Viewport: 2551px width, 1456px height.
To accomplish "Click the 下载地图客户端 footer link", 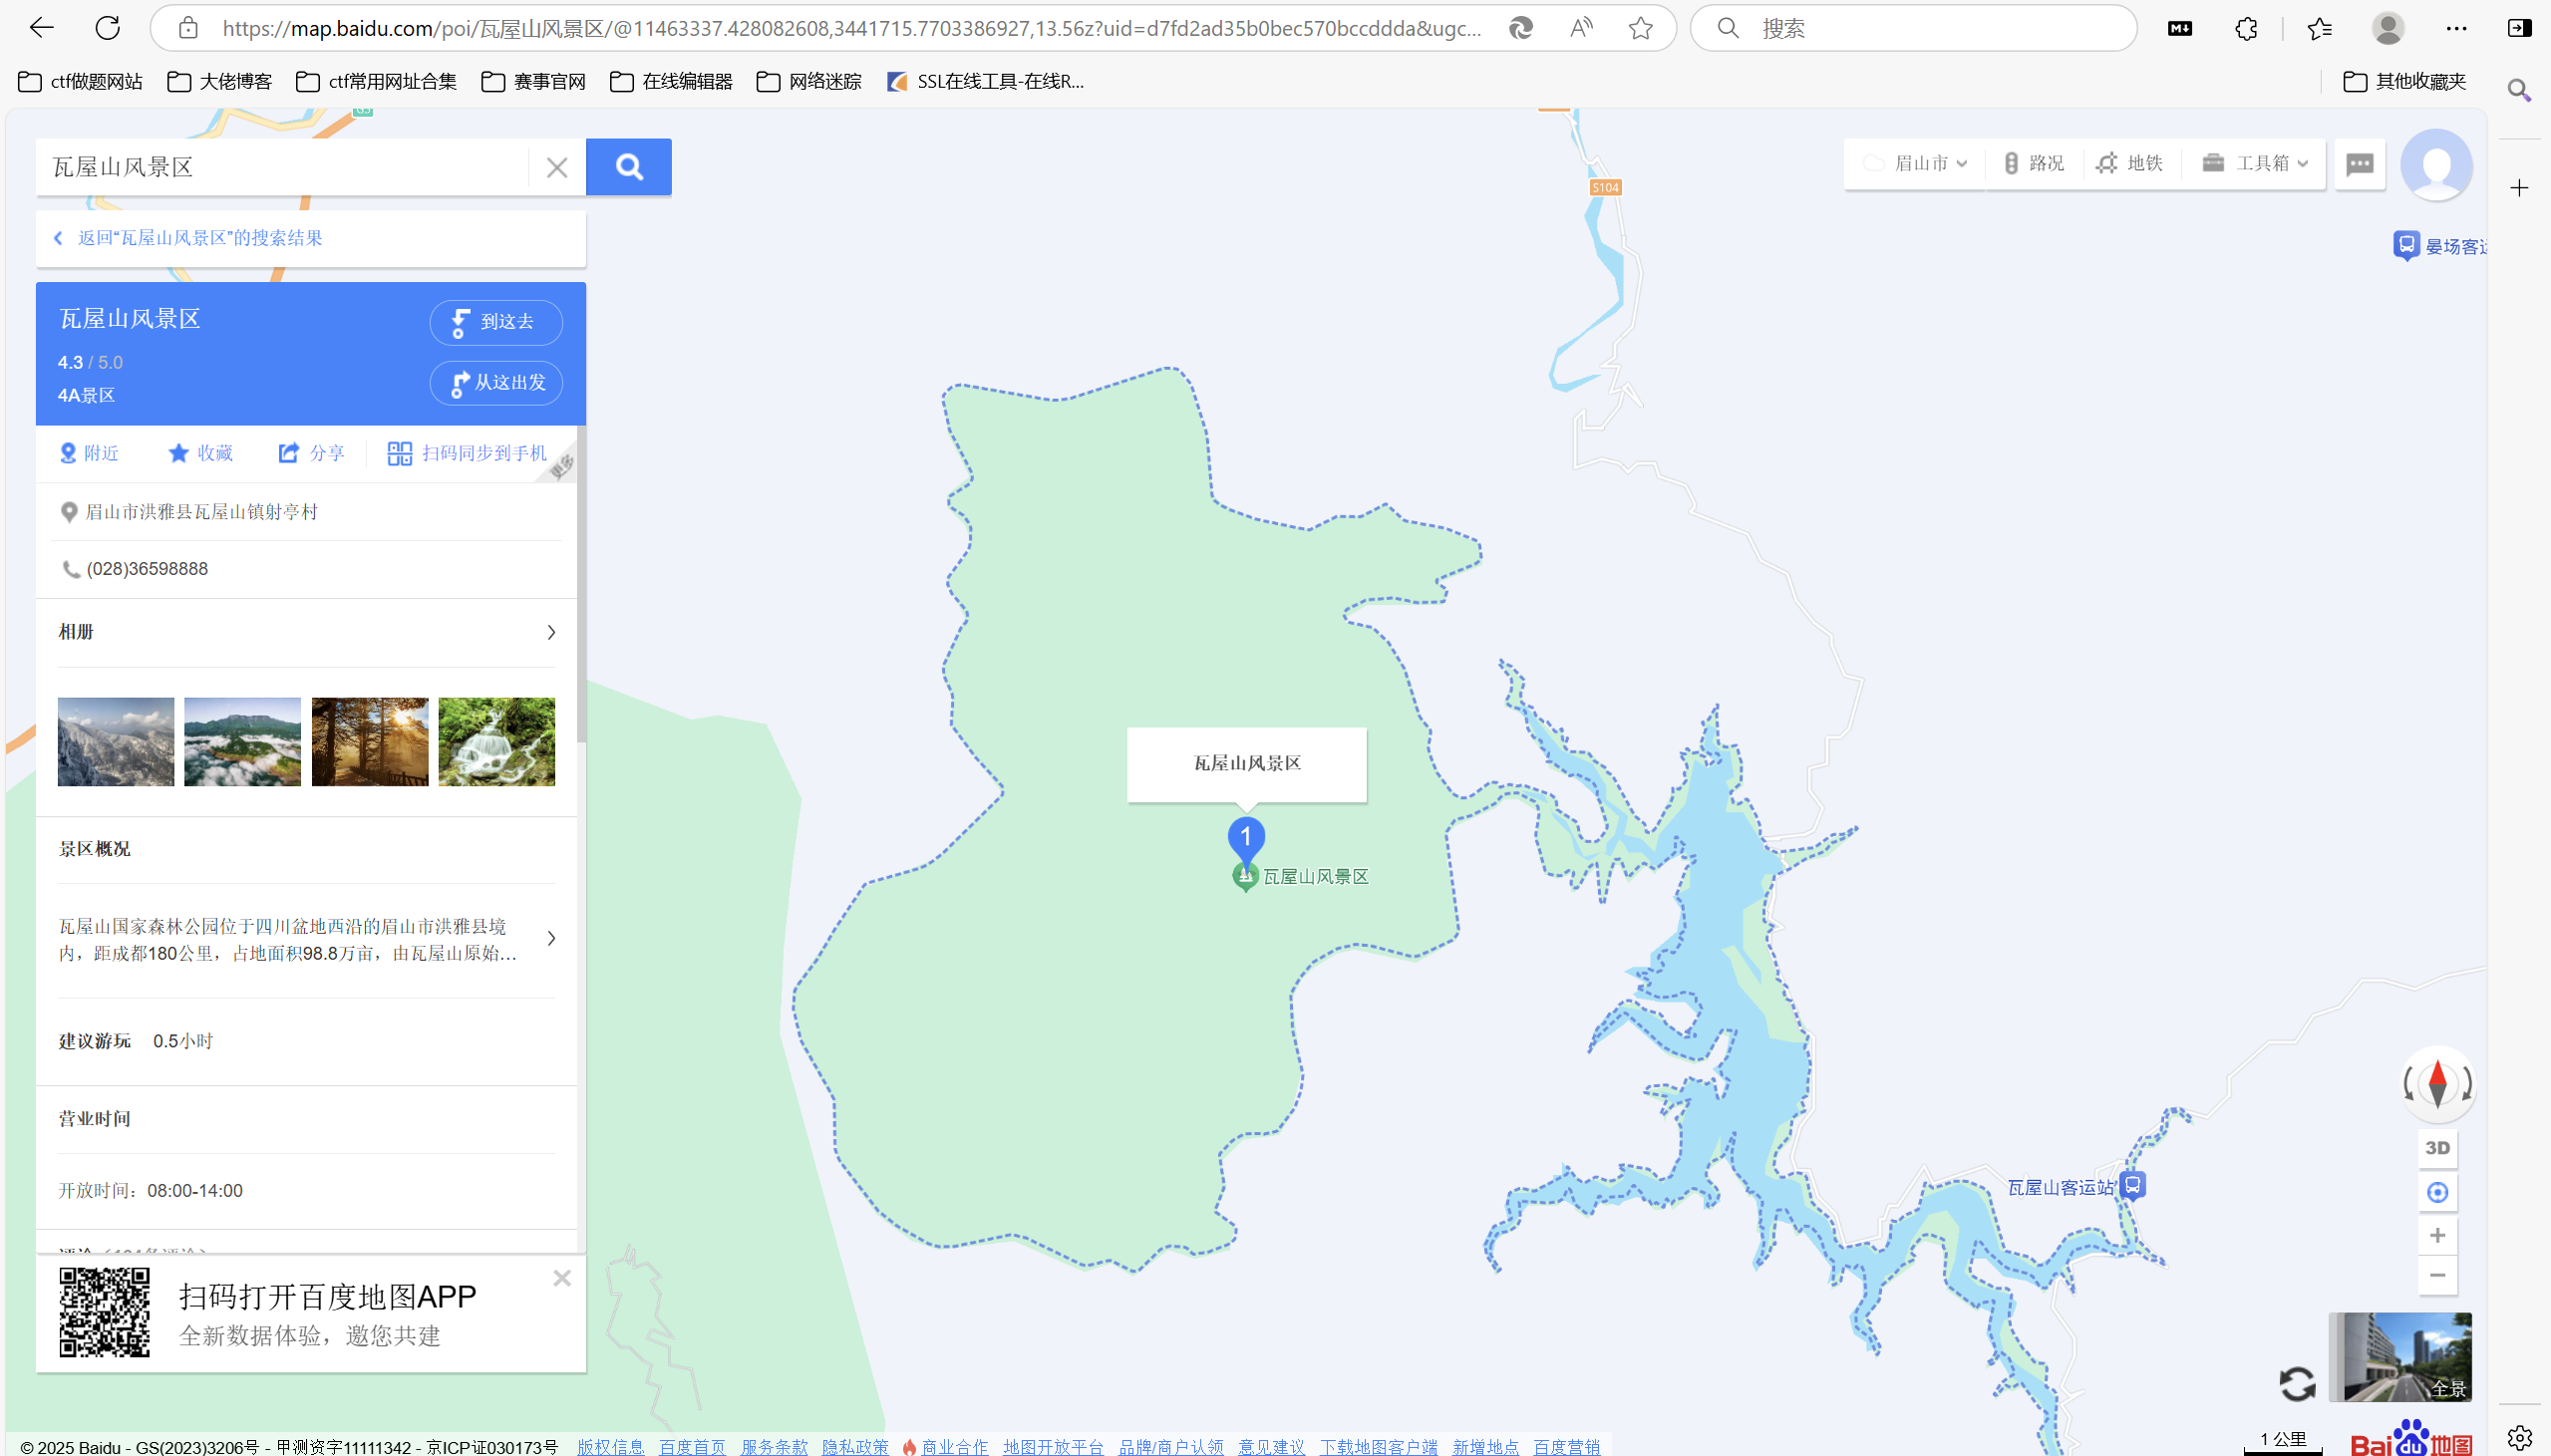I will point(1378,1446).
